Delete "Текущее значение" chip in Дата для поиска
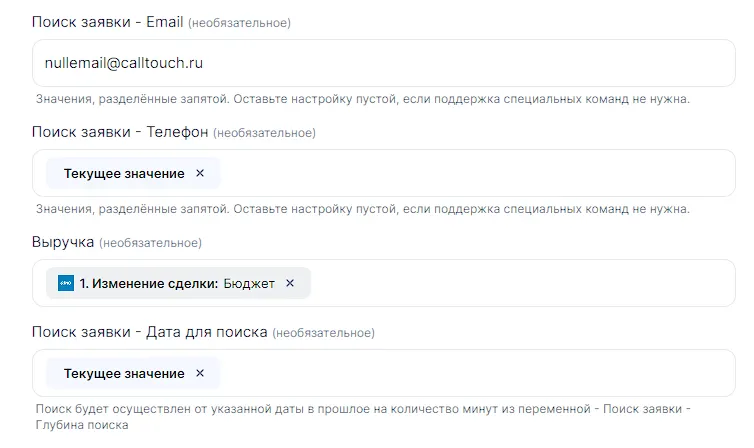This screenshot has width=754, height=448. click(x=200, y=373)
